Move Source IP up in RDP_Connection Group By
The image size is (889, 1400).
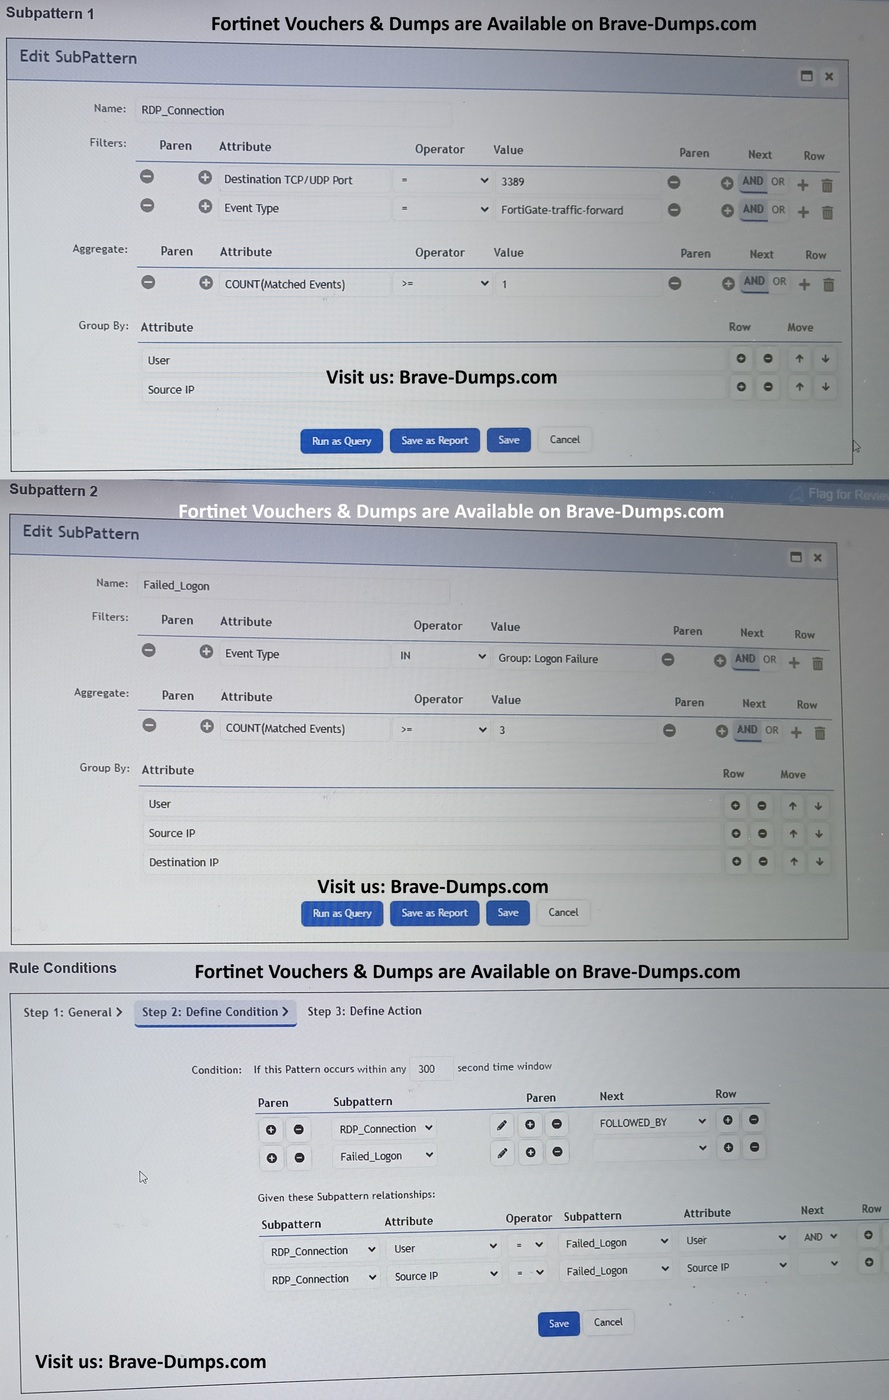[x=799, y=387]
